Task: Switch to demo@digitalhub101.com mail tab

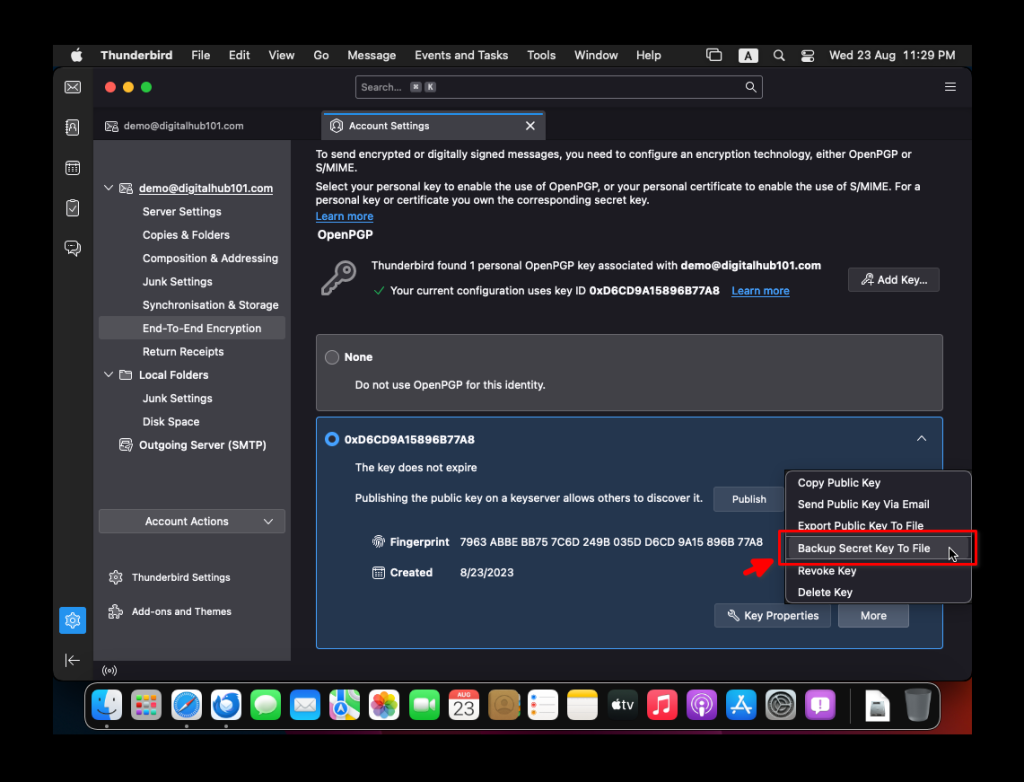Action: [x=207, y=125]
